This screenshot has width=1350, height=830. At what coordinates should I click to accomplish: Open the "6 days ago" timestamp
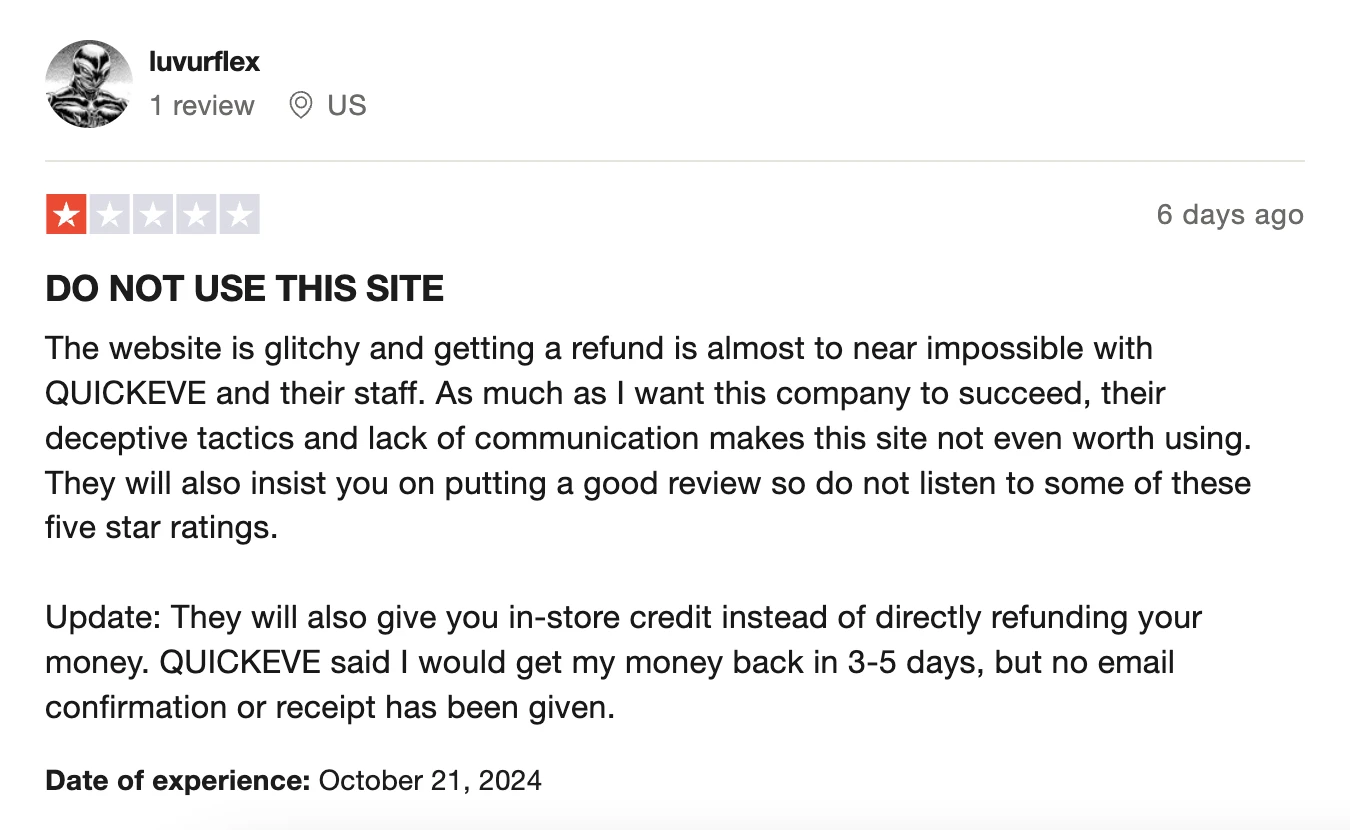(x=1230, y=215)
